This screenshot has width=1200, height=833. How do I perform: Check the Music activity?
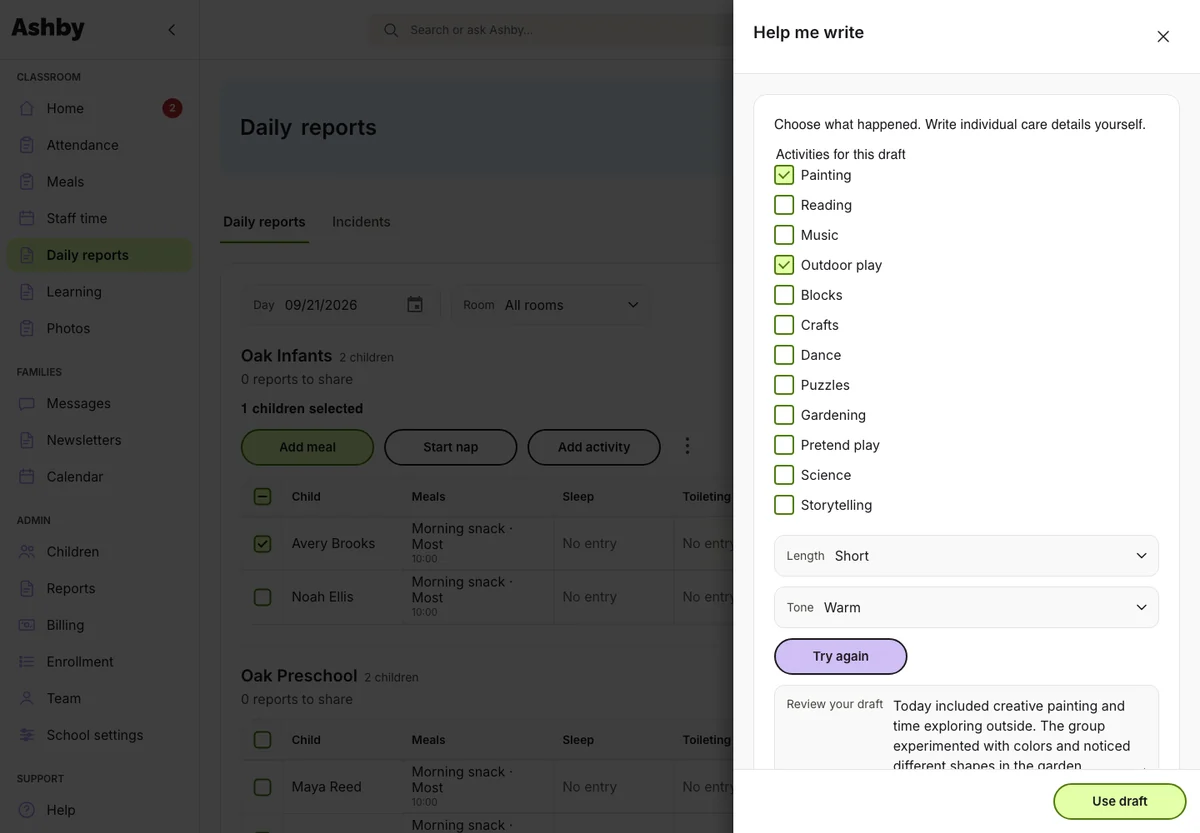pos(784,235)
